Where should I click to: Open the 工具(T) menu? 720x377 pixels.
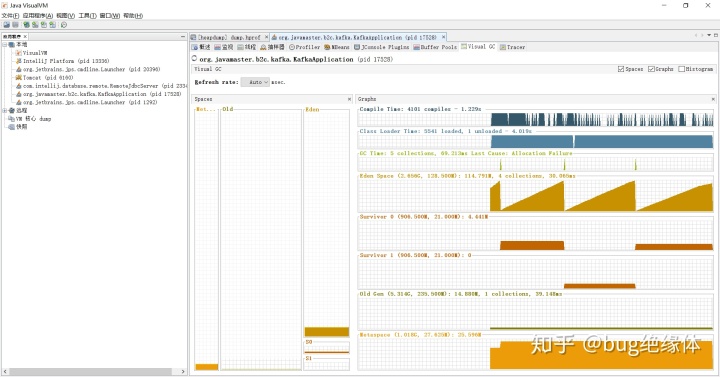tap(87, 16)
